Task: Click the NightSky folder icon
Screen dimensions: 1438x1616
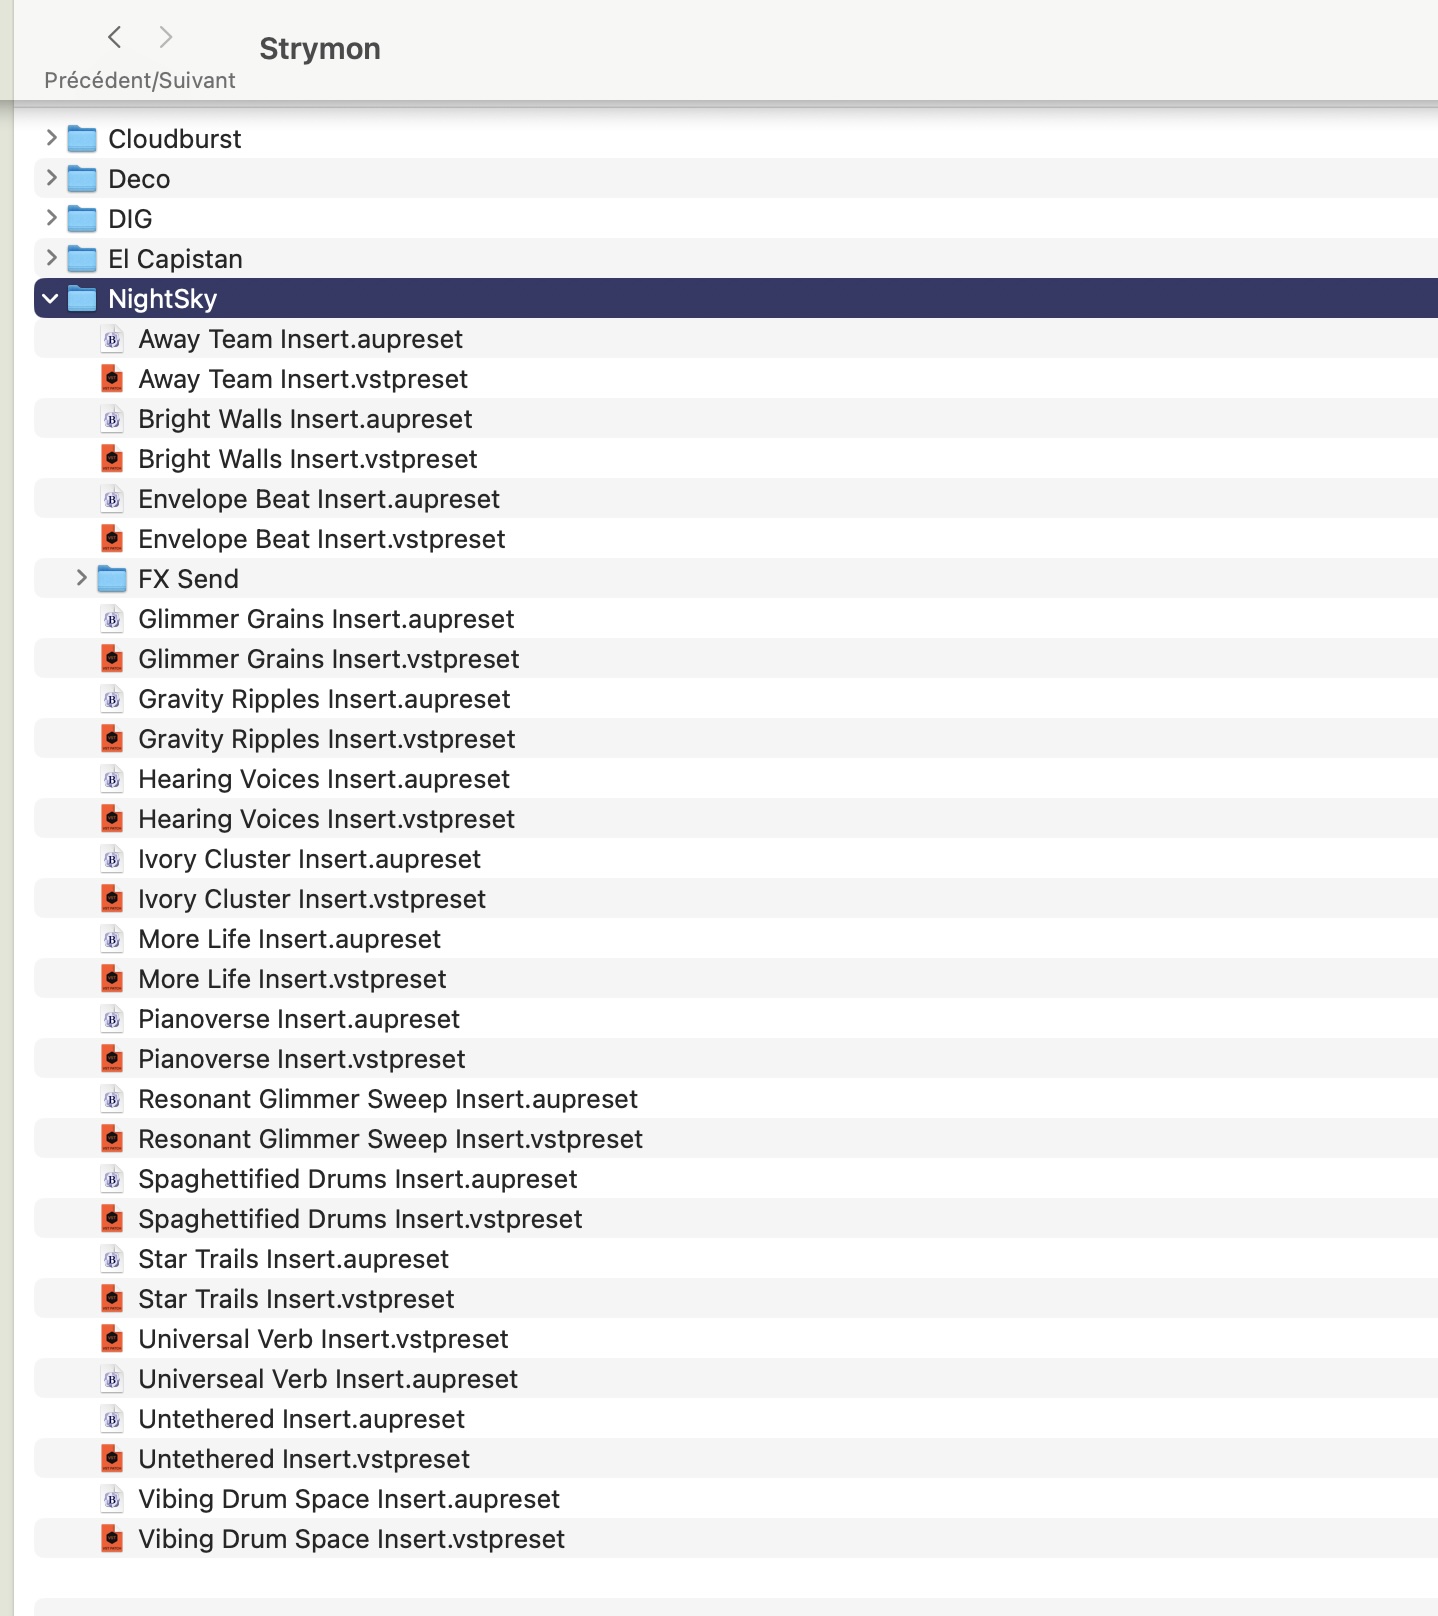Action: click(82, 298)
